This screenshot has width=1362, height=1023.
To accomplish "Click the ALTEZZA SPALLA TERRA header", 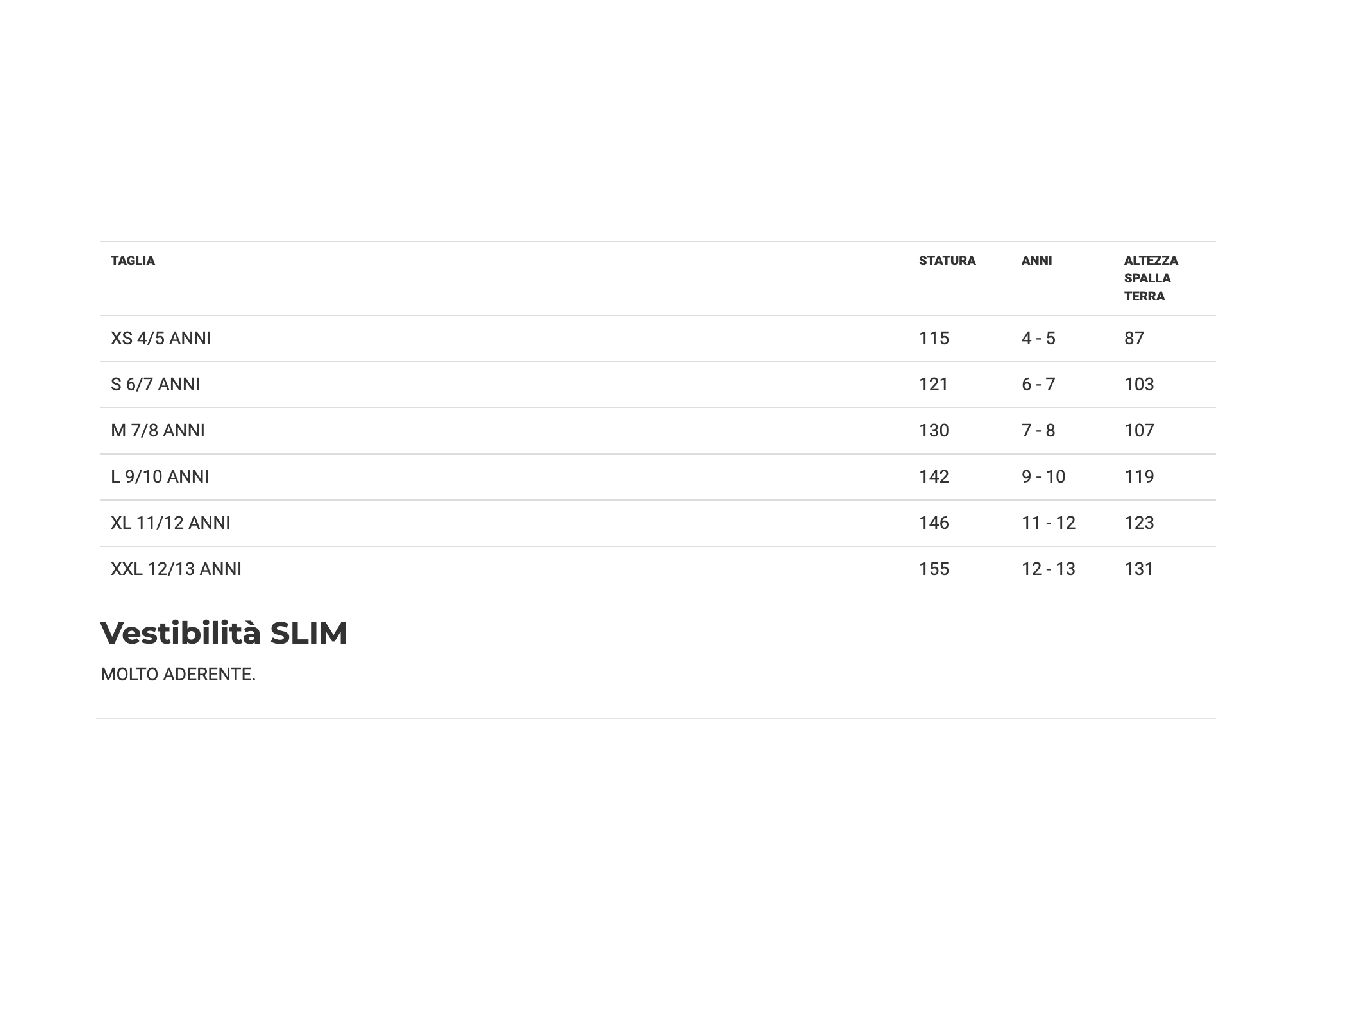I will click(x=1150, y=278).
